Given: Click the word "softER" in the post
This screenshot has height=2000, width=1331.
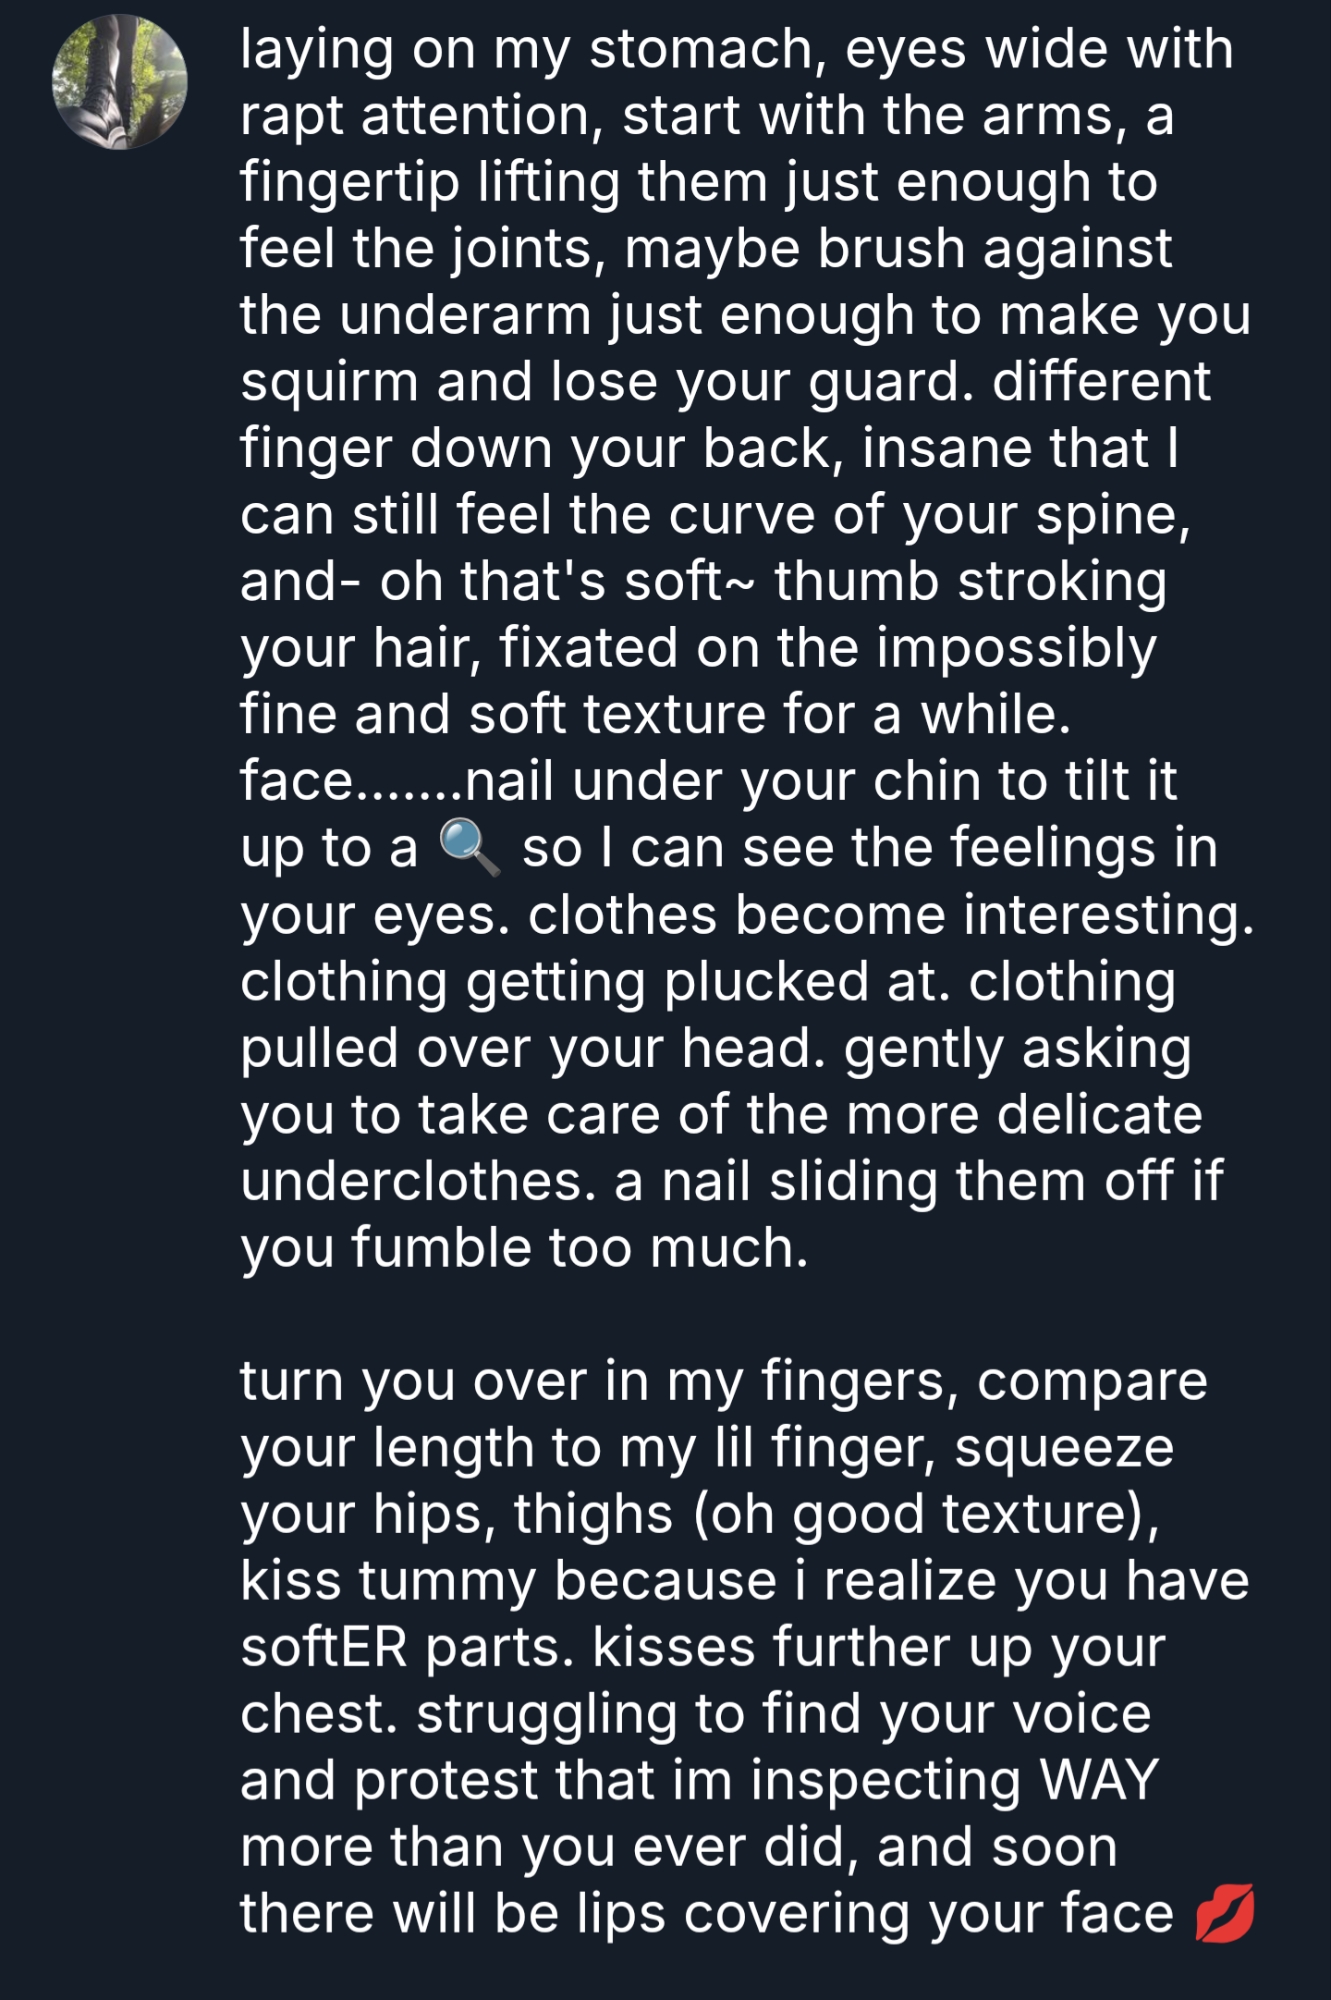Looking at the screenshot, I should pyautogui.click(x=324, y=1647).
